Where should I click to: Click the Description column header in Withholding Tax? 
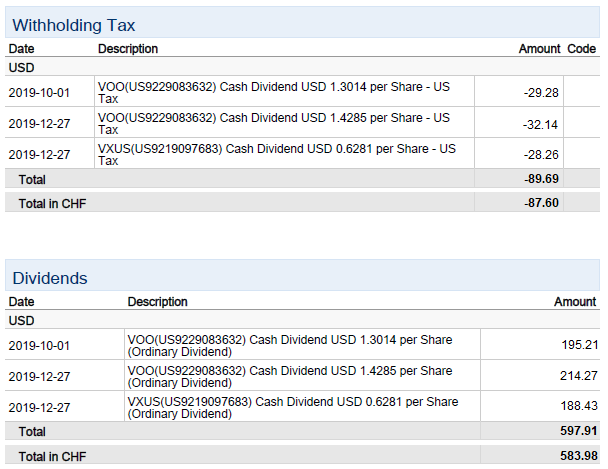[x=128, y=49]
